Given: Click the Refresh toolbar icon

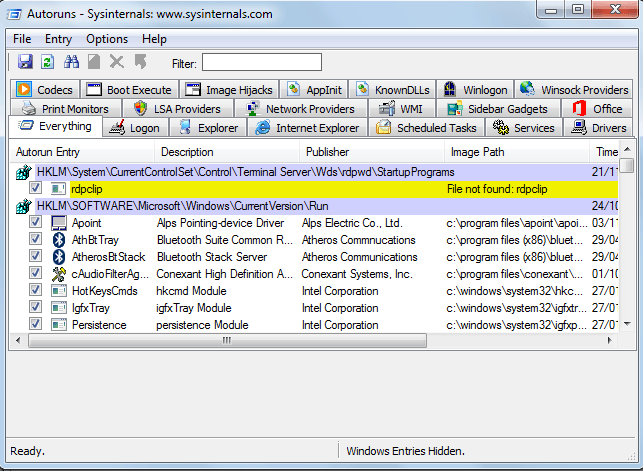Looking at the screenshot, I should 48,62.
